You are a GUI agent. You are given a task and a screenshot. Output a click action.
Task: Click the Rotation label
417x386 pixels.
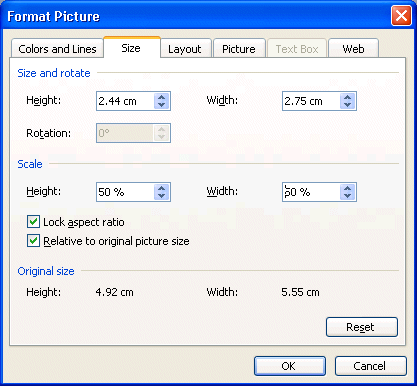(48, 133)
